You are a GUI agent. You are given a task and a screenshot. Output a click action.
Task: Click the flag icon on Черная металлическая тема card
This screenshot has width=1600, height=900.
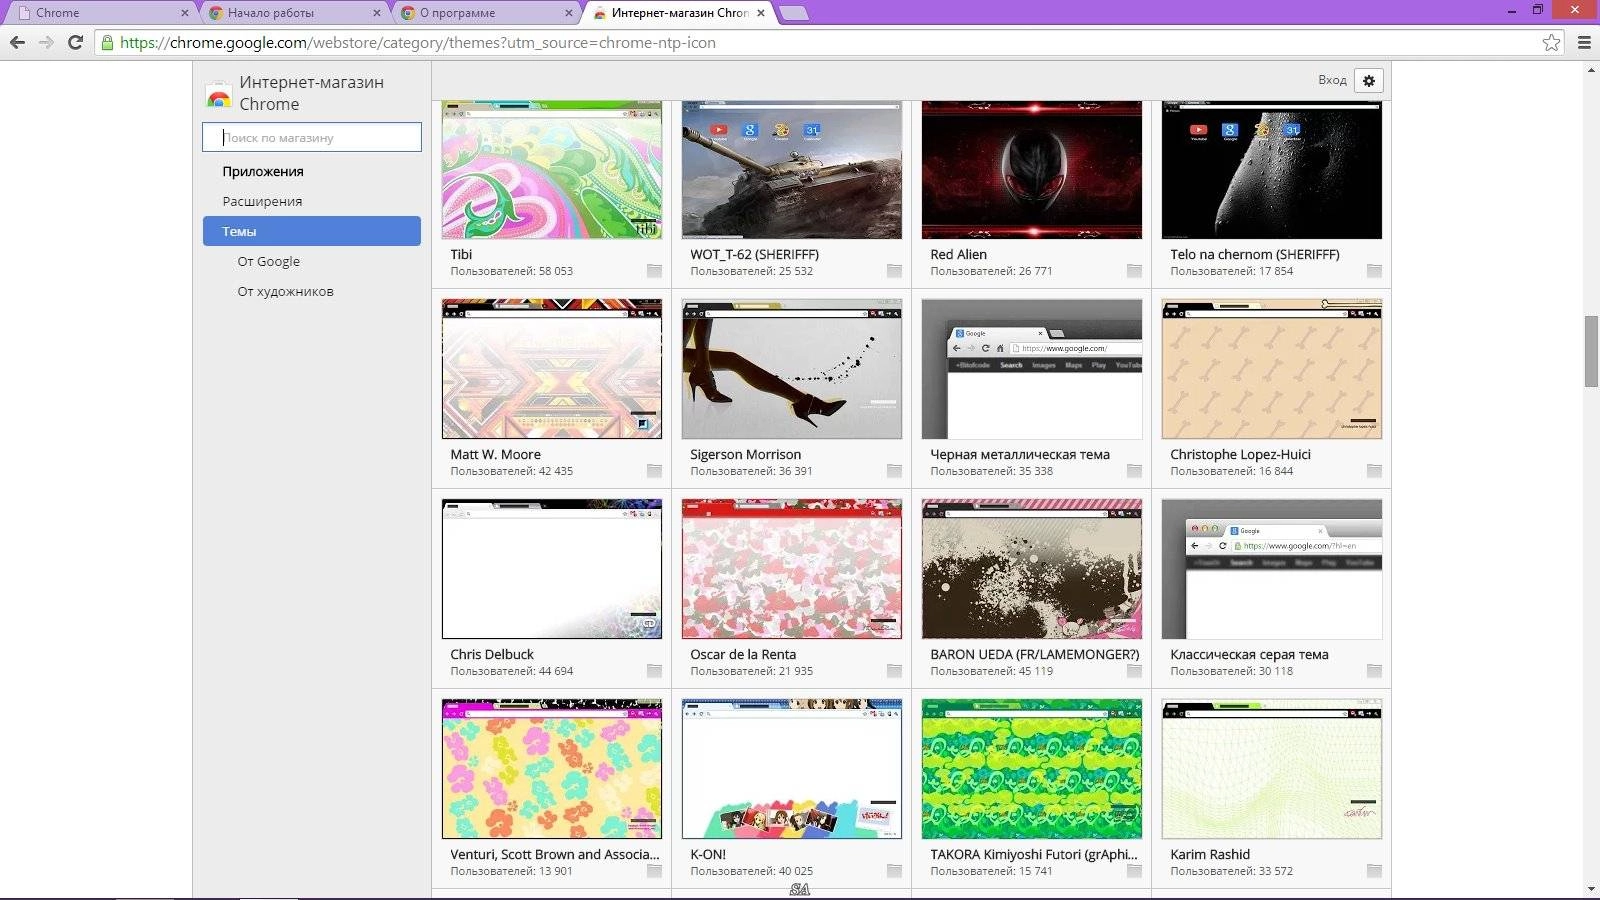coord(1134,471)
